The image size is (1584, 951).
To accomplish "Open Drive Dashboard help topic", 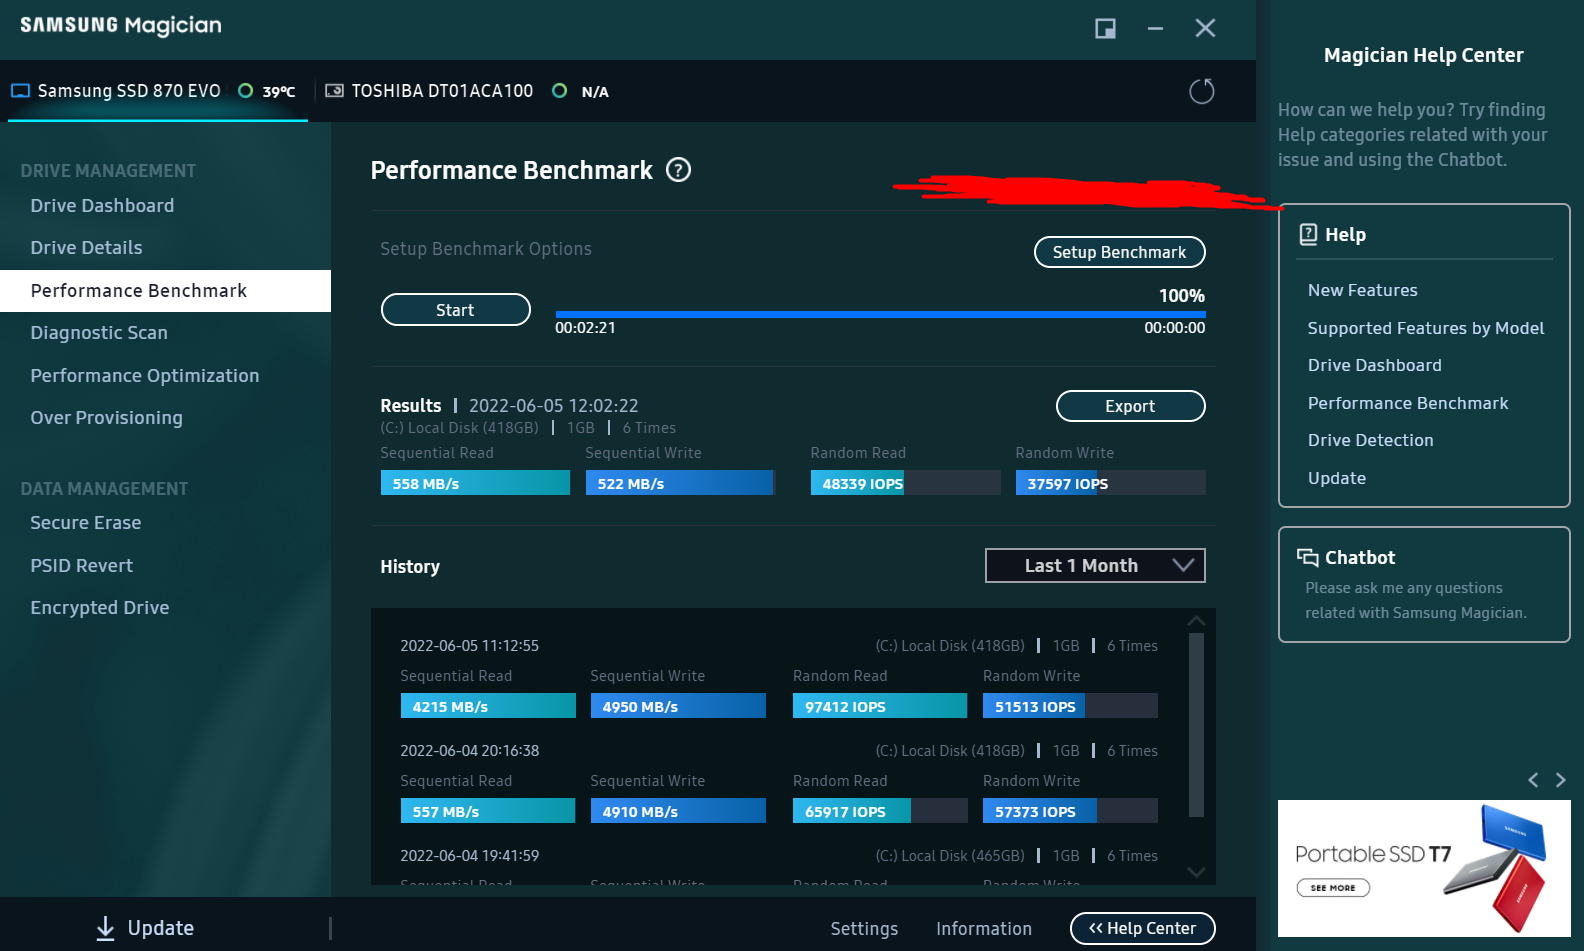I will pos(1375,365).
